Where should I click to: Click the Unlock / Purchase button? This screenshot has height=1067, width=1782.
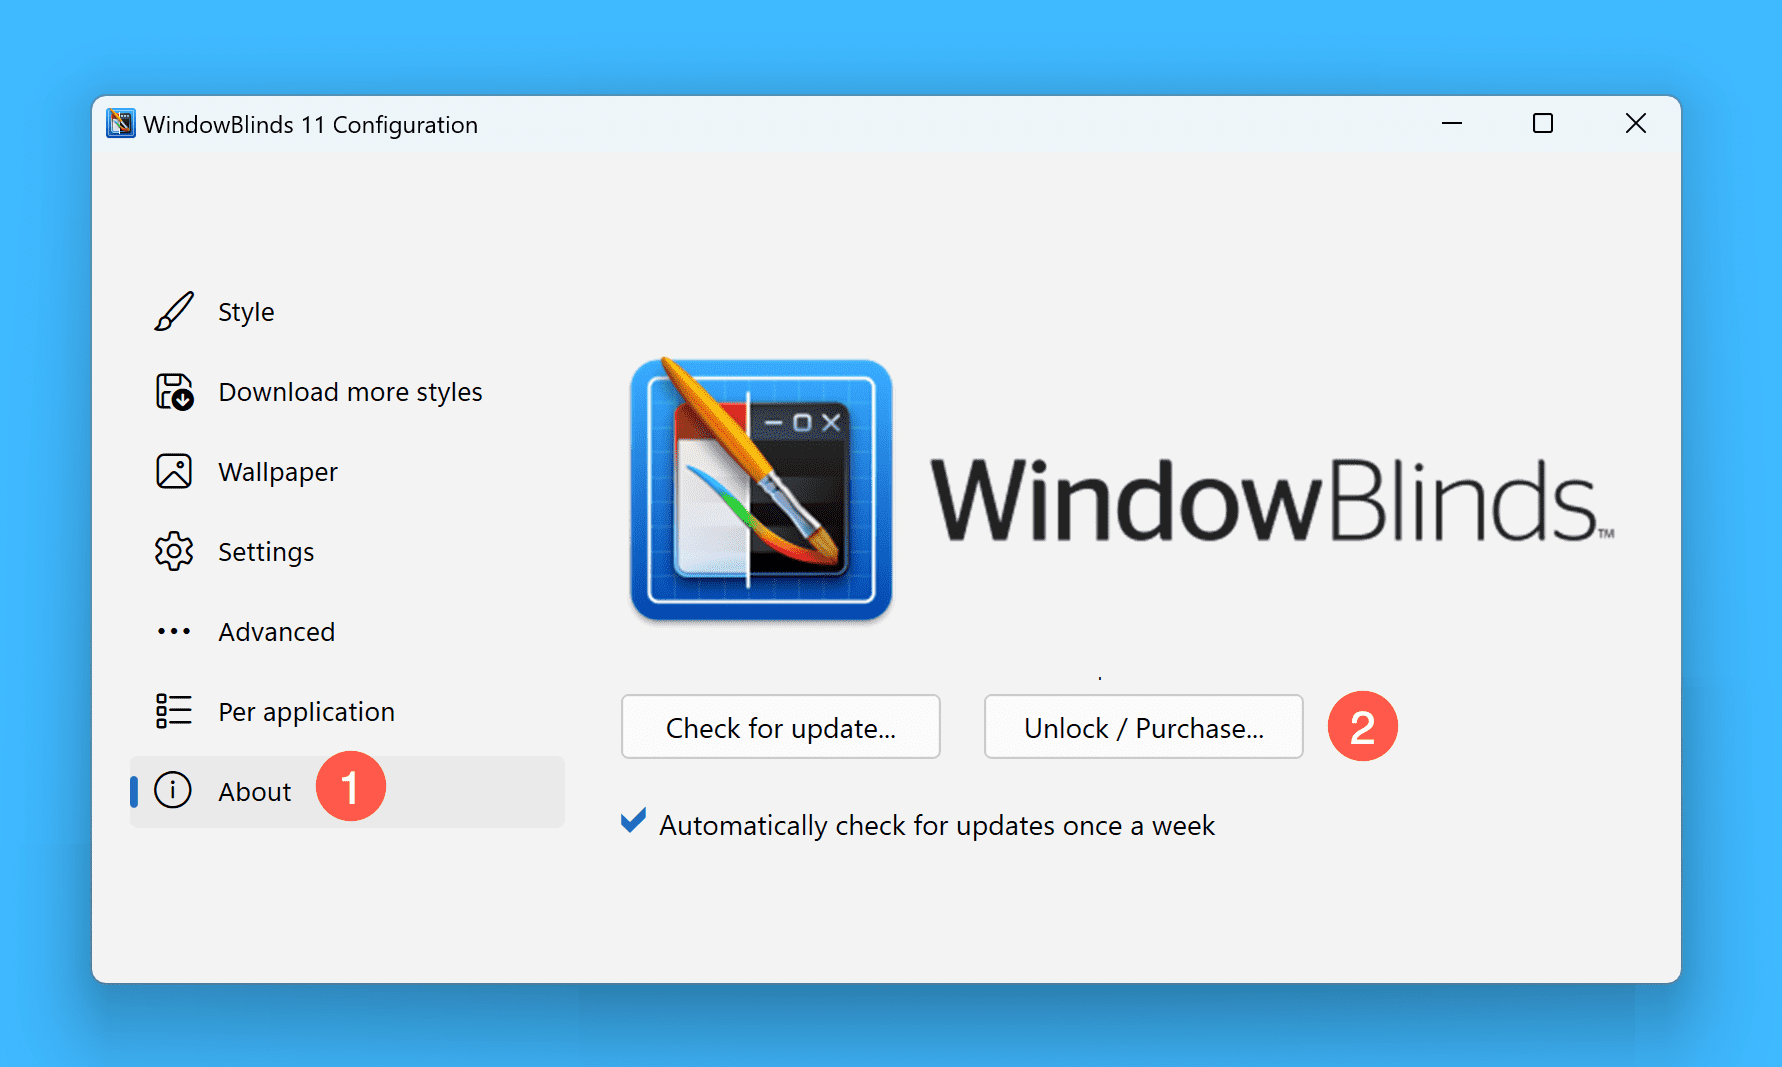1144,727
